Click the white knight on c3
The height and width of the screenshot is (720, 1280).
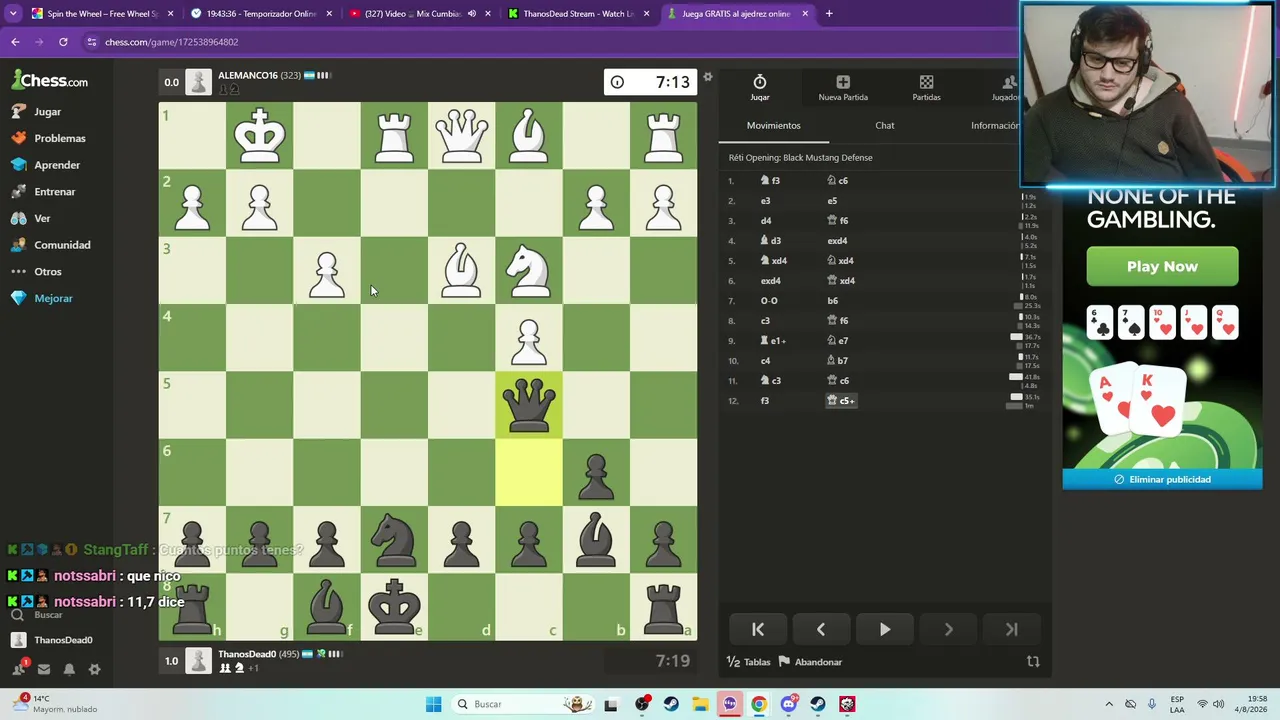[529, 270]
